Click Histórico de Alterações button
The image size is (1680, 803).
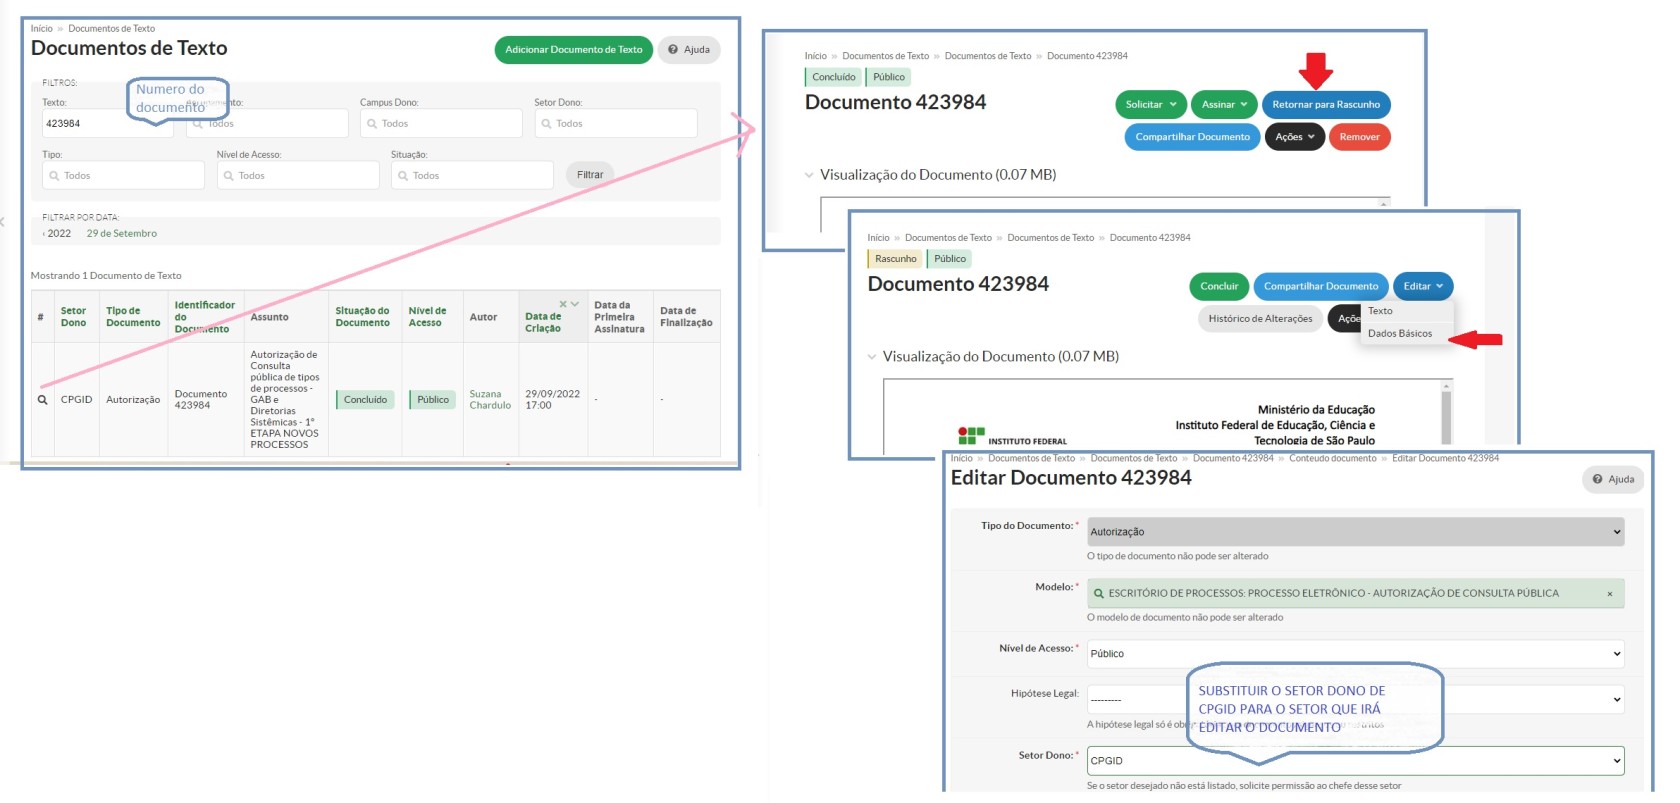click(1260, 319)
